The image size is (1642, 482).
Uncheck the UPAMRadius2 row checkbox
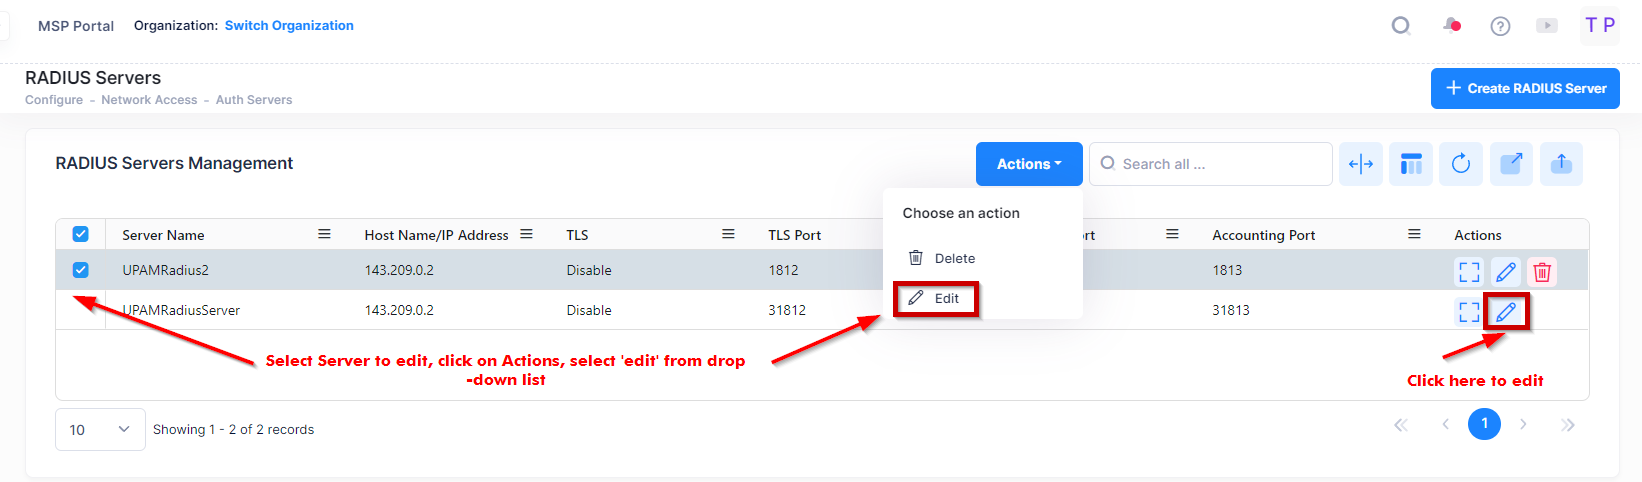81,270
